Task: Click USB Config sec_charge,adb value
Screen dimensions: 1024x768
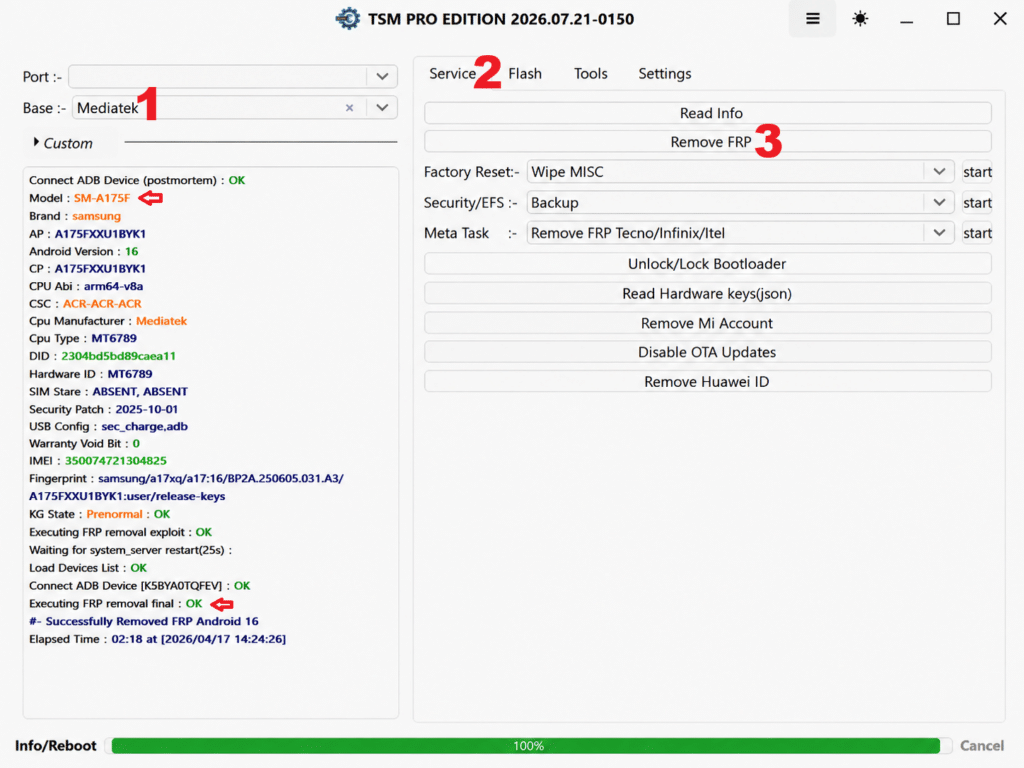Action: click(144, 426)
